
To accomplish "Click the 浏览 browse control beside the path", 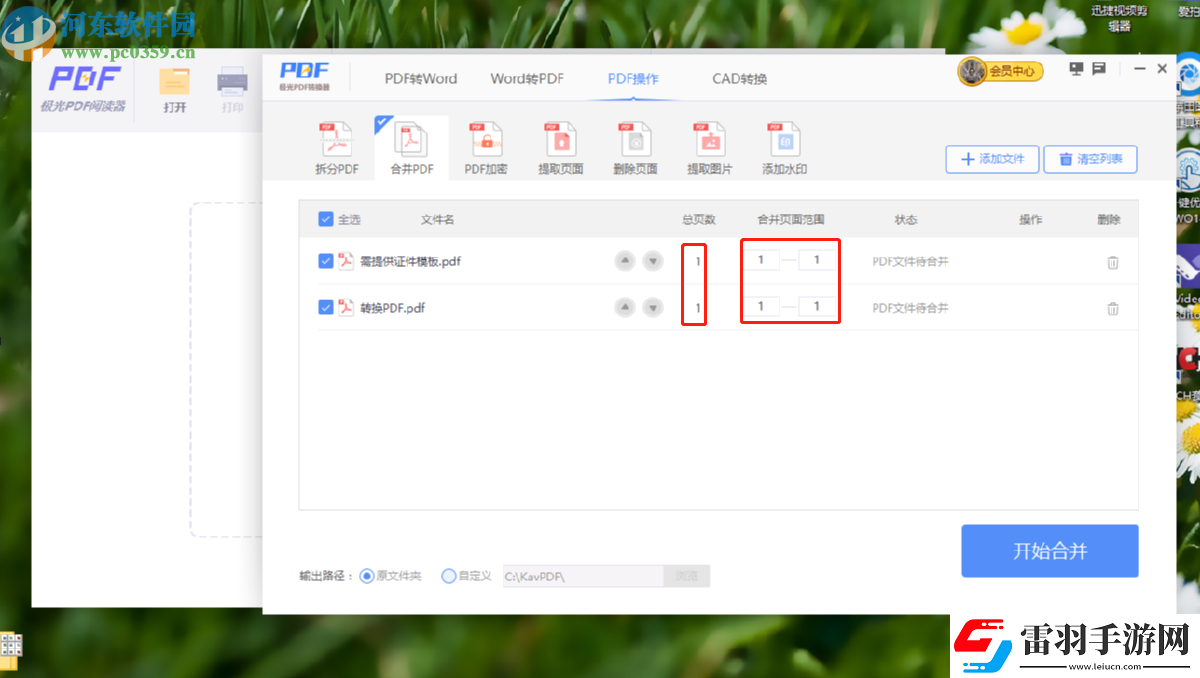I will click(687, 575).
